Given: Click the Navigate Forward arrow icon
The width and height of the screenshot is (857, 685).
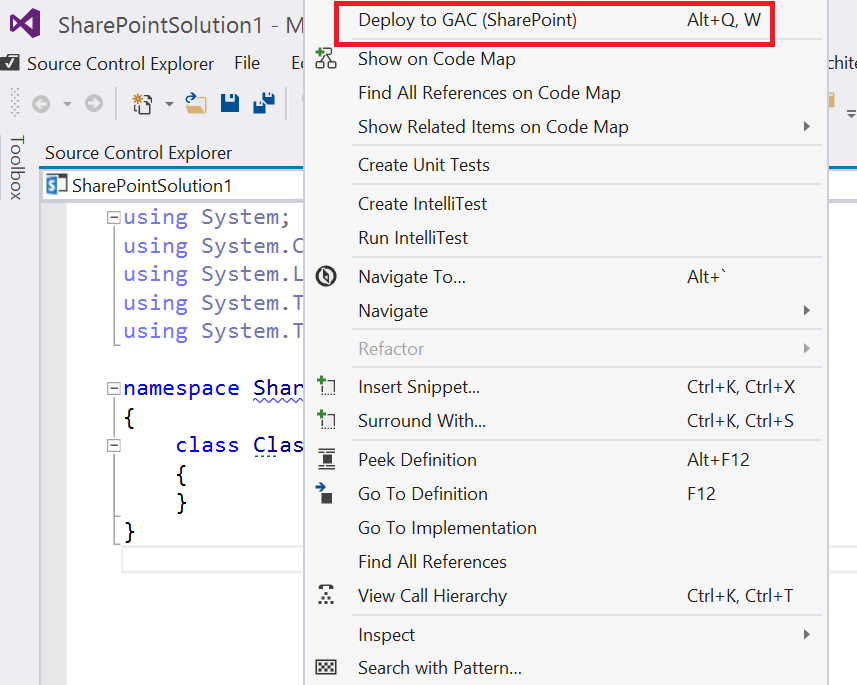Looking at the screenshot, I should (93, 103).
